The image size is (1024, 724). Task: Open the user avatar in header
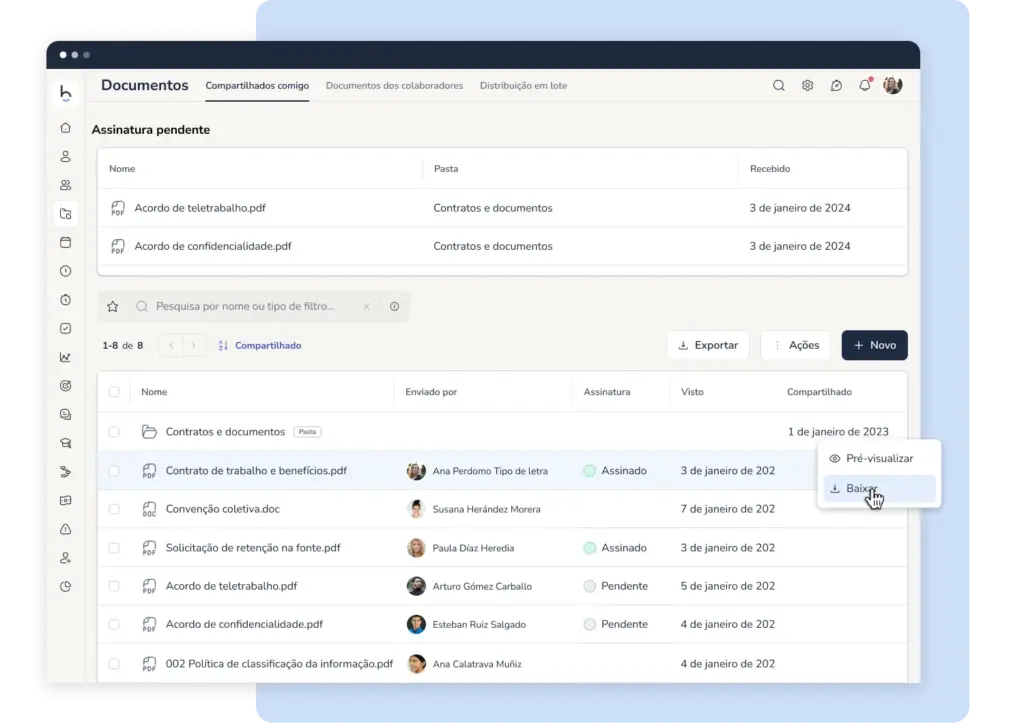click(x=893, y=85)
